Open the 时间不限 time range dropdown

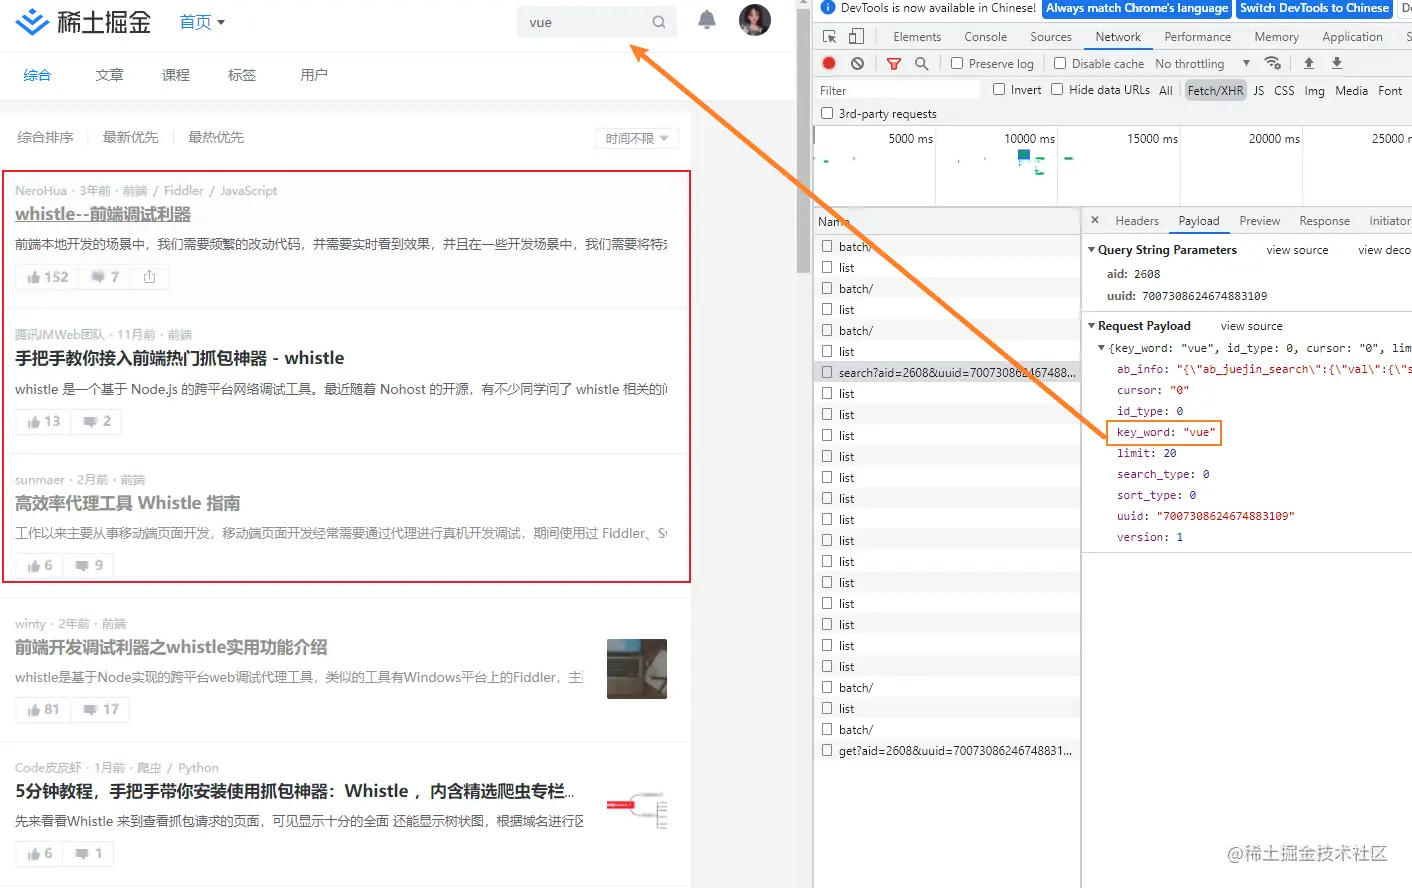pos(637,138)
